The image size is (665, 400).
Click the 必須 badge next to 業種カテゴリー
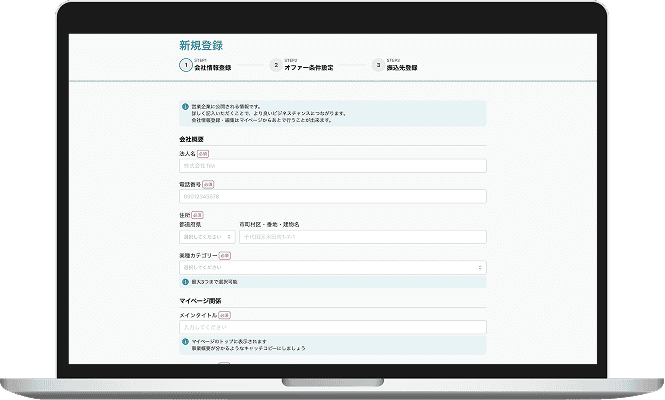click(225, 256)
